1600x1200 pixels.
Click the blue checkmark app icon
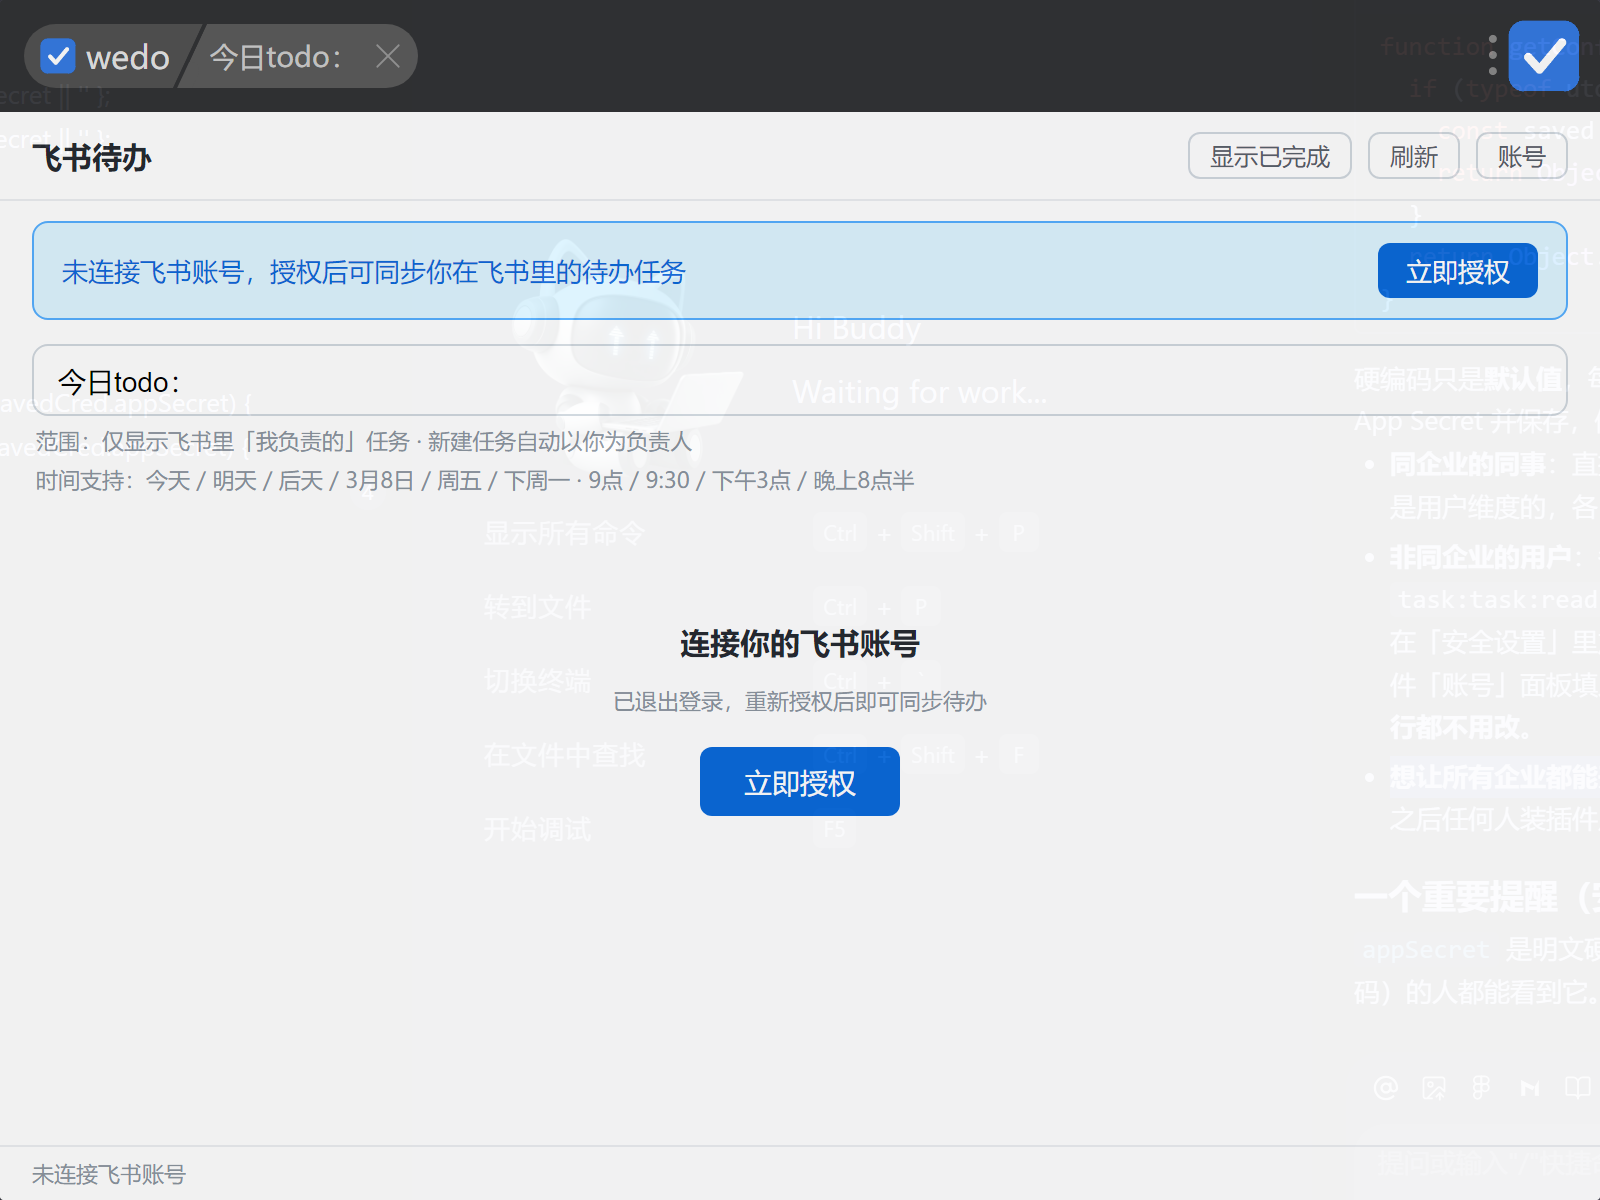tap(1544, 56)
